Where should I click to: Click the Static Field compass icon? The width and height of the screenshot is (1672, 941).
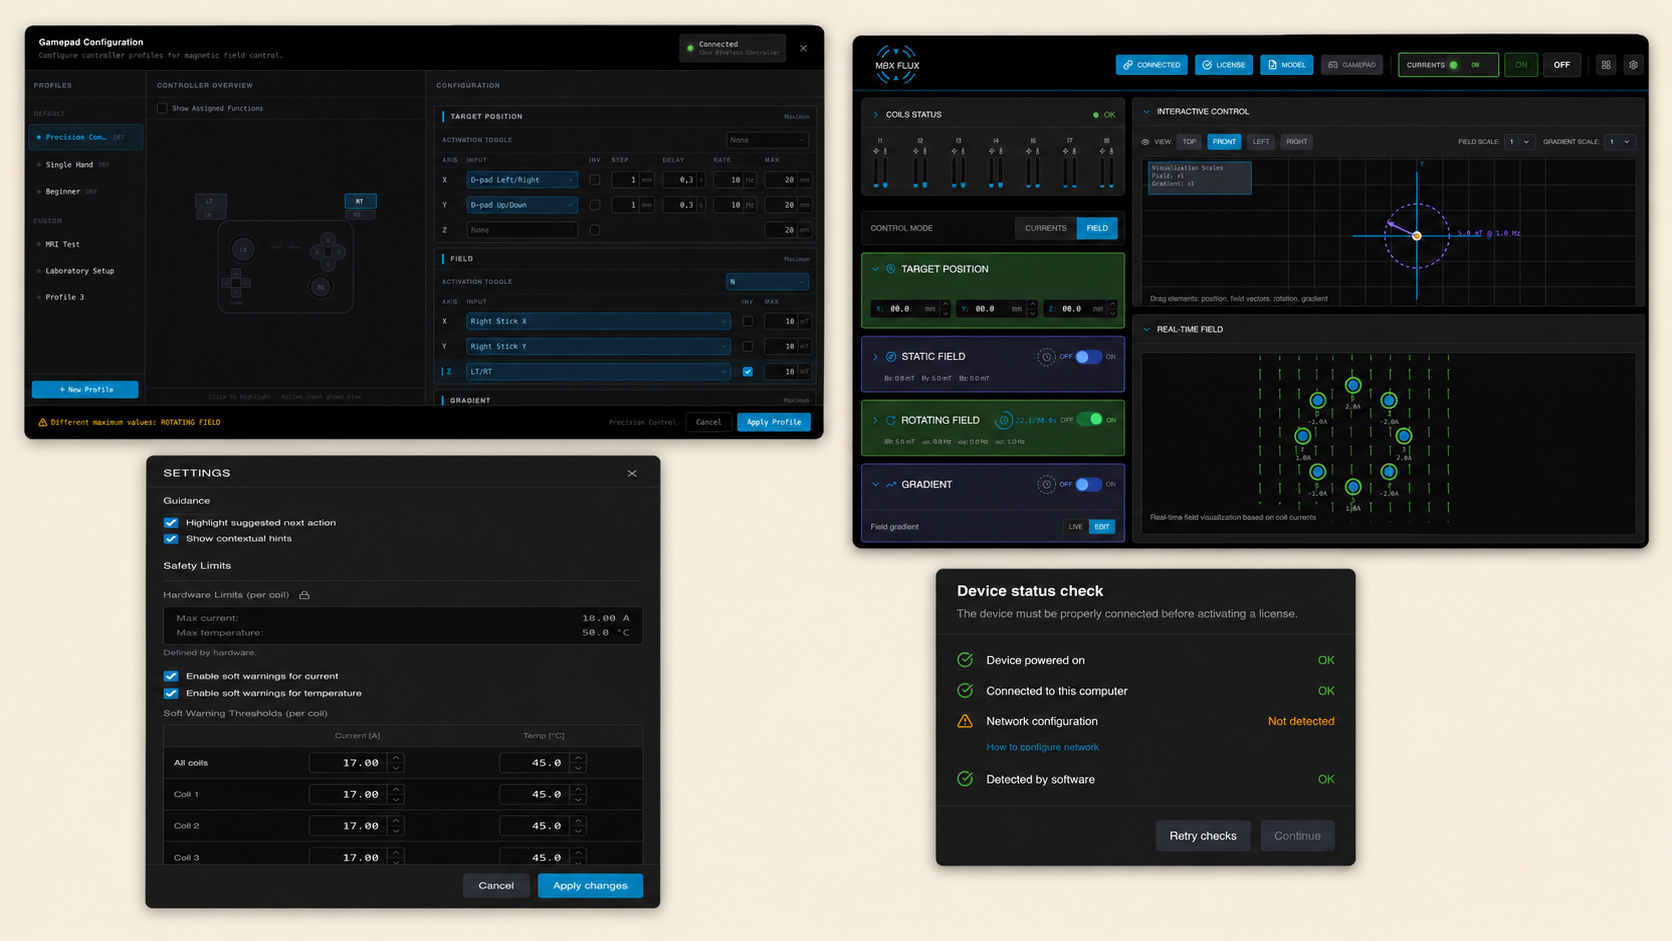(891, 356)
